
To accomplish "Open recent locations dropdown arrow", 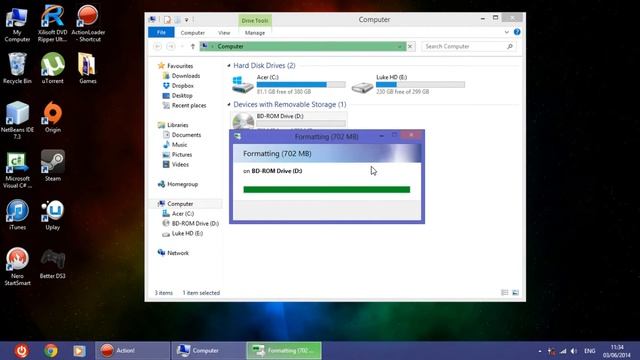I will [182, 47].
